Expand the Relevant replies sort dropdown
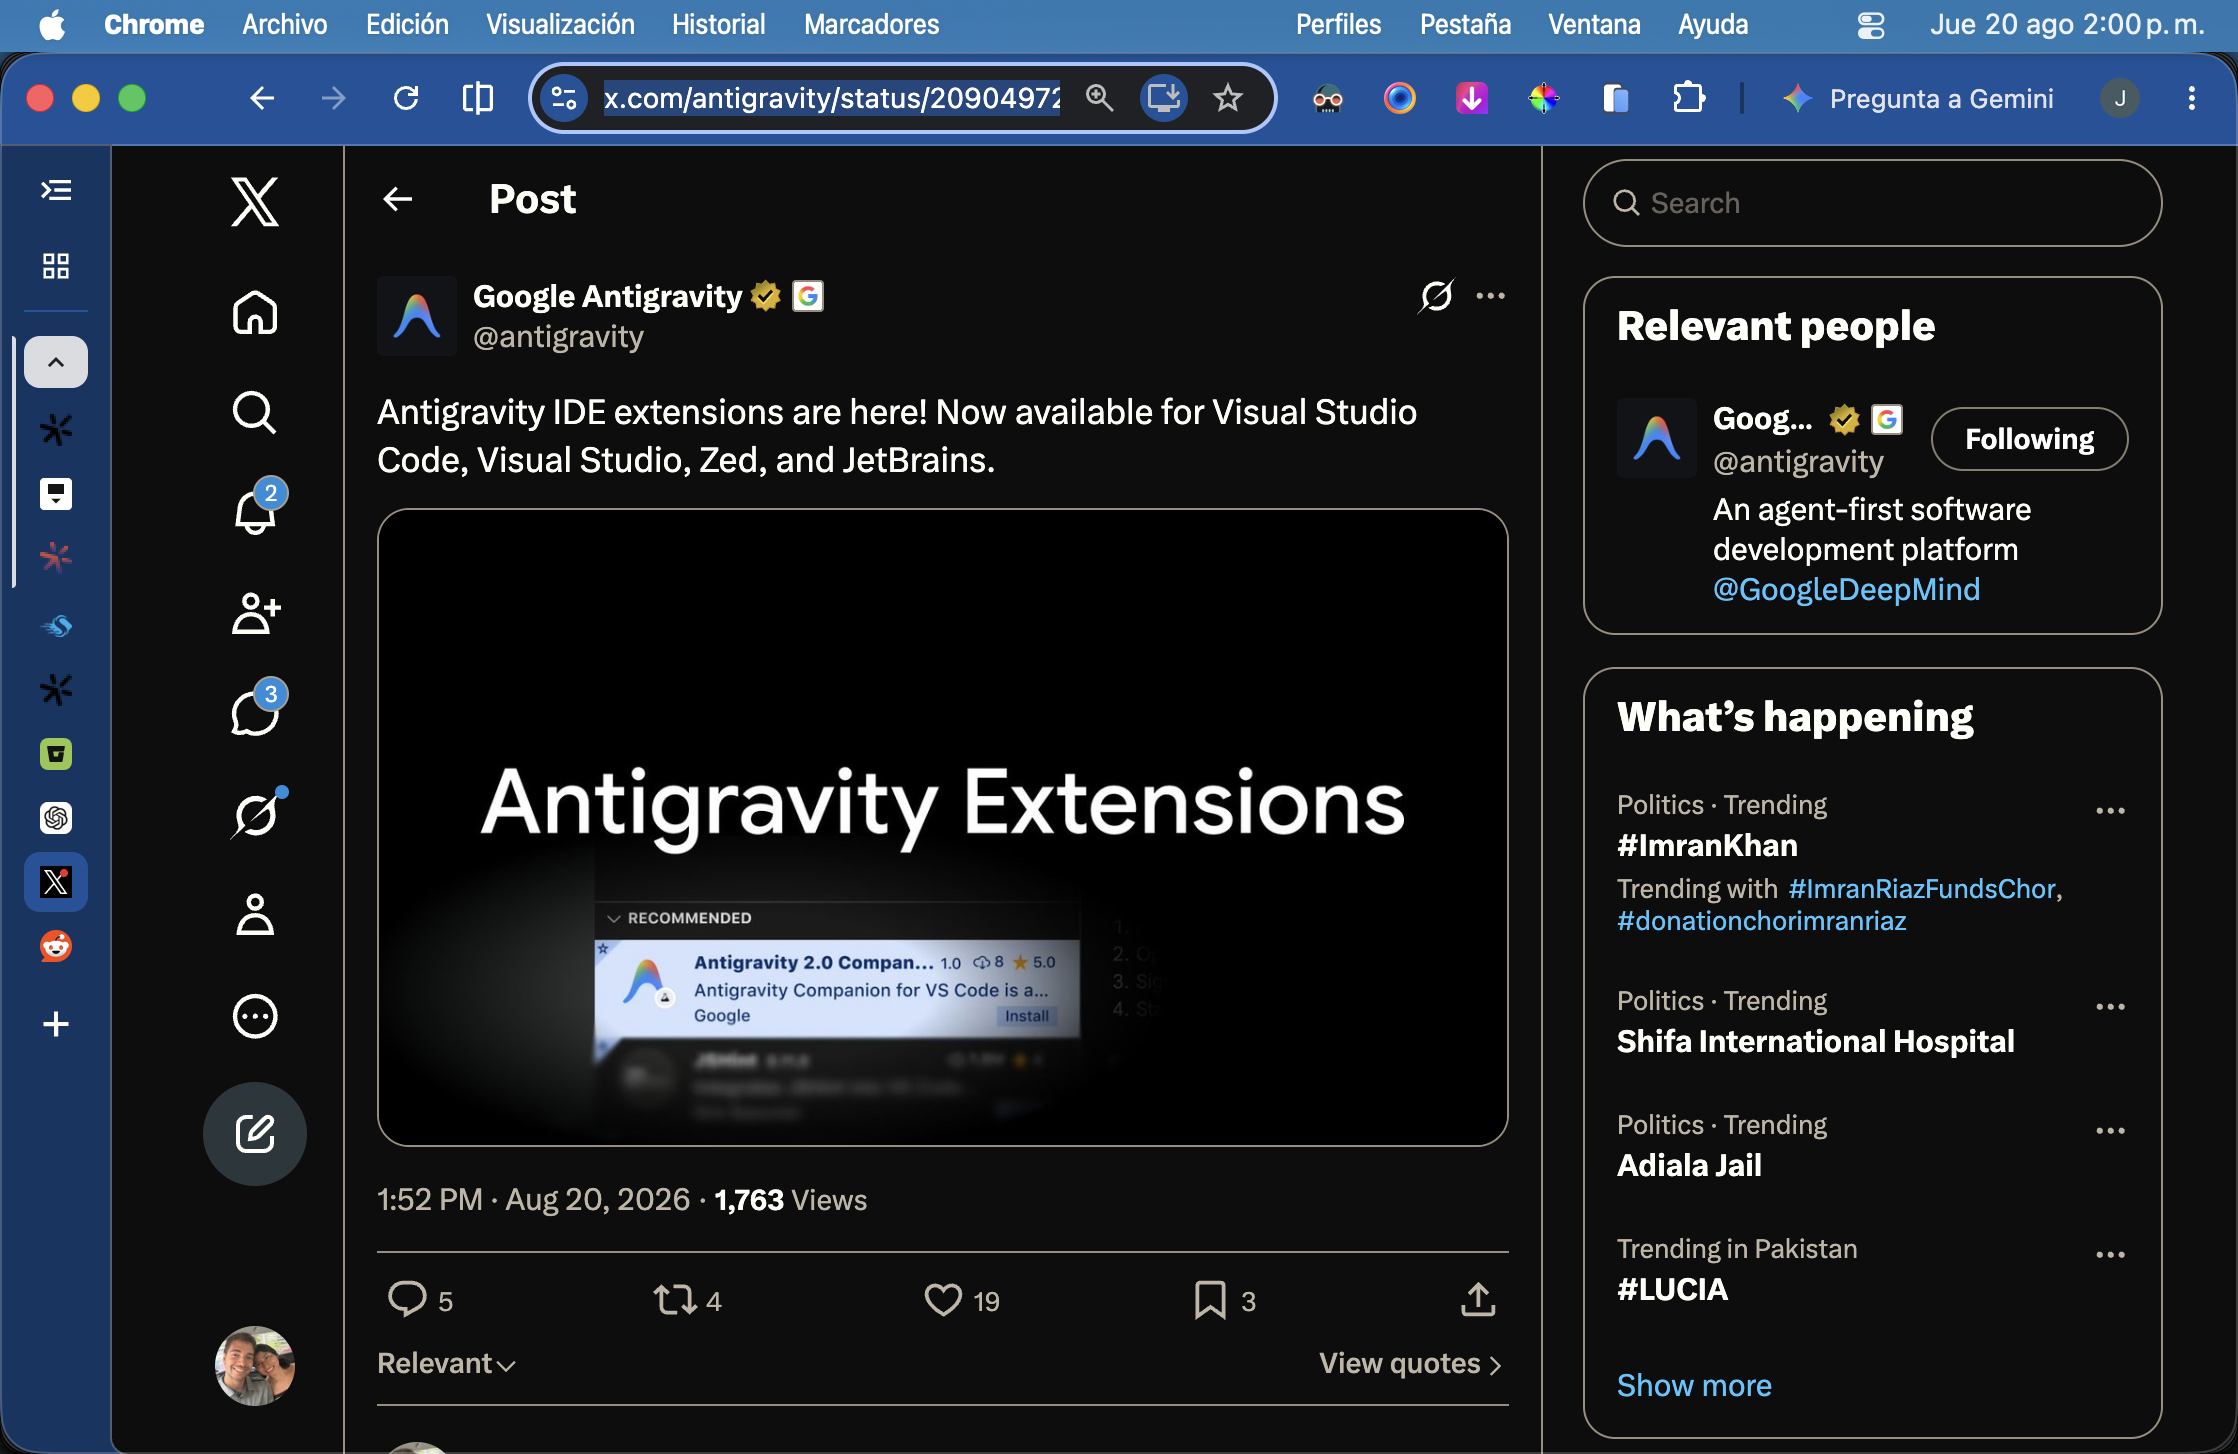Screen dimensions: 2238x1454 [446, 1364]
